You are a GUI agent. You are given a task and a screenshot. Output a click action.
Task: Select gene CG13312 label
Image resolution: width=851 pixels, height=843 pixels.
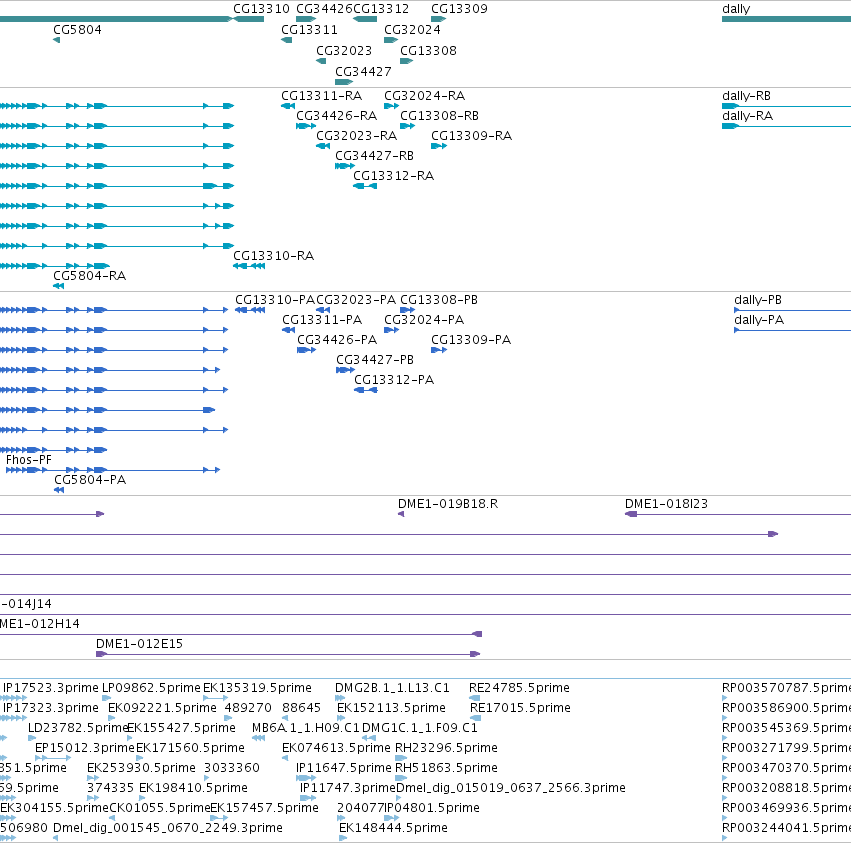coord(381,9)
